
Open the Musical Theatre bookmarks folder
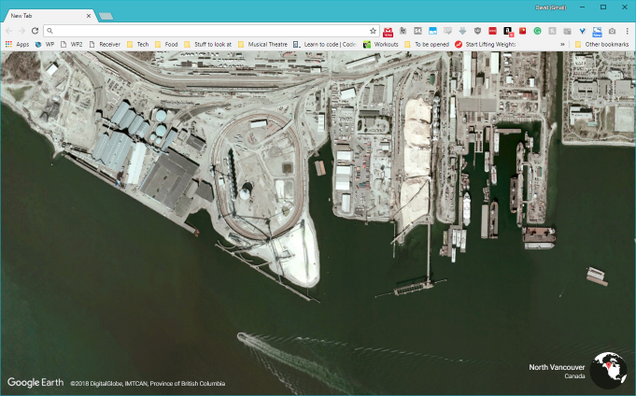click(262, 44)
